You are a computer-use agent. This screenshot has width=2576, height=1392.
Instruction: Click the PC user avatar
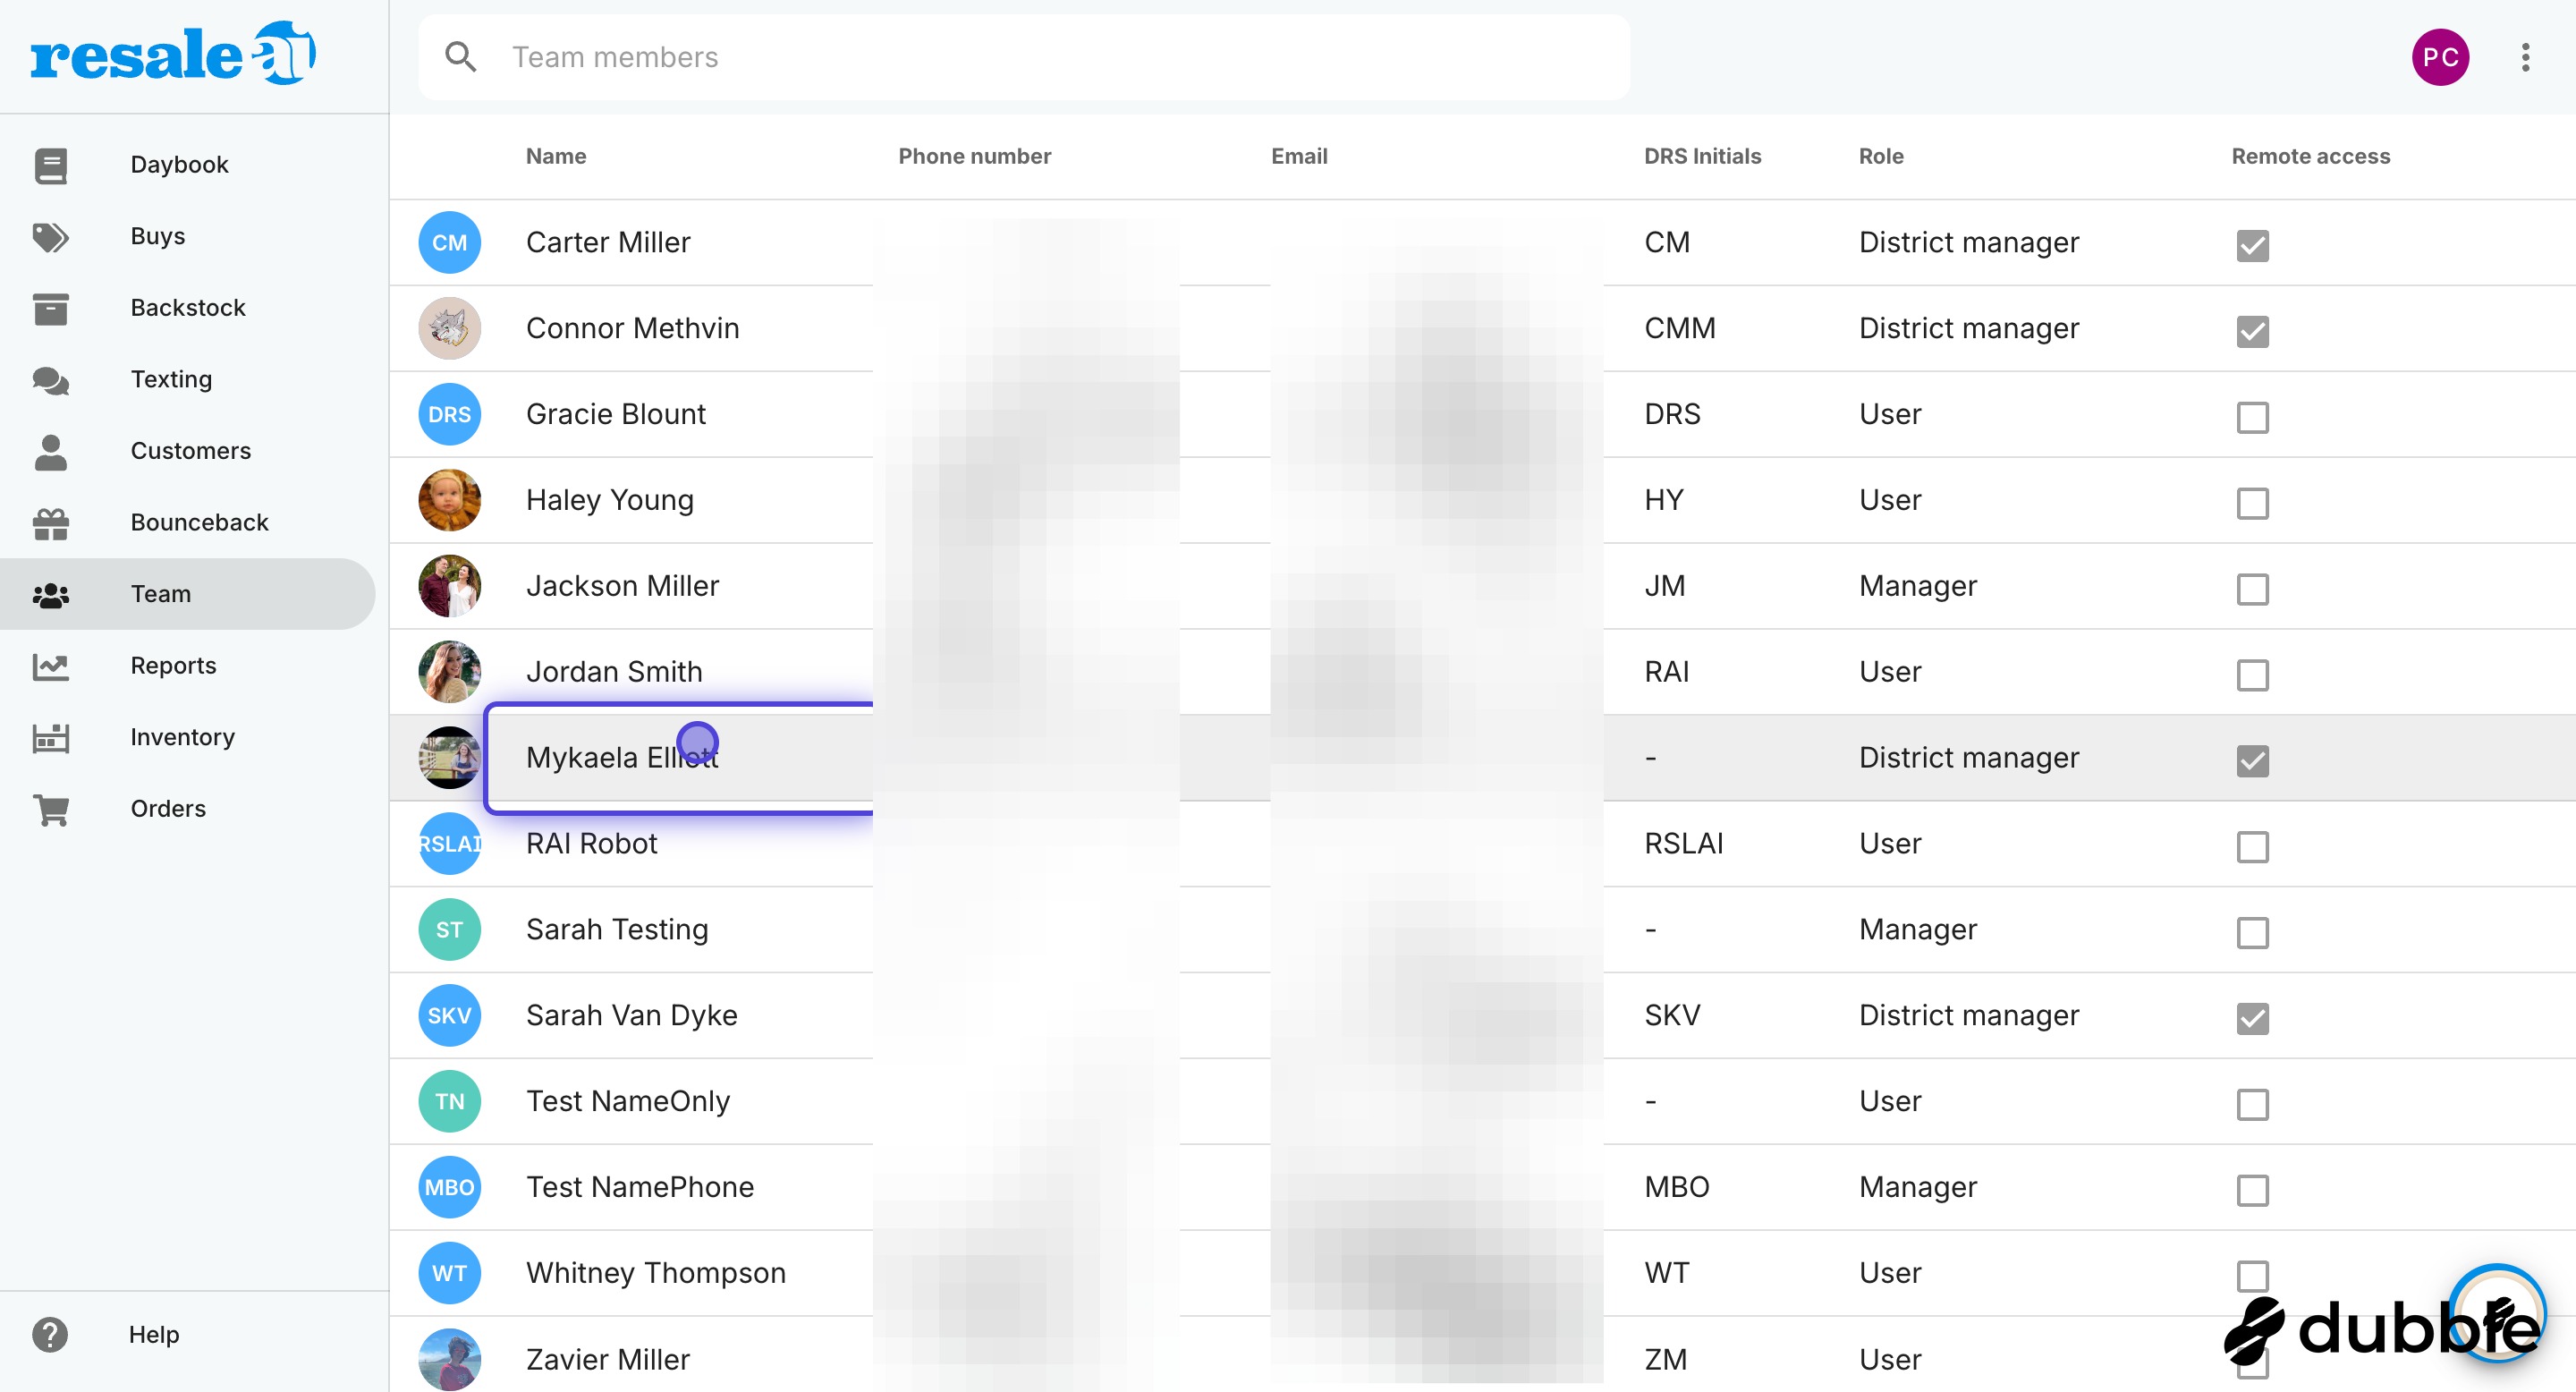[x=2440, y=57]
